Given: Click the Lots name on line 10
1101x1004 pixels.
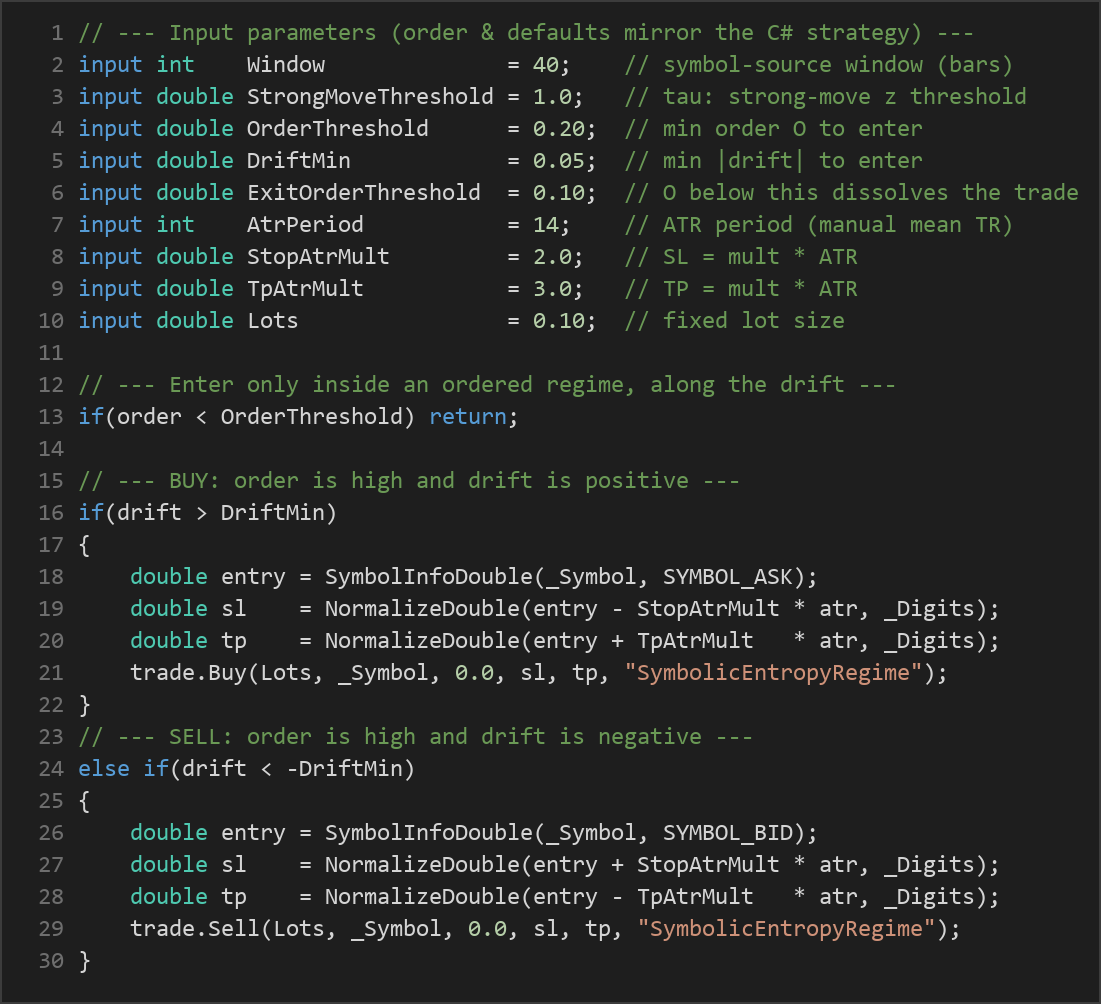Looking at the screenshot, I should [x=272, y=320].
